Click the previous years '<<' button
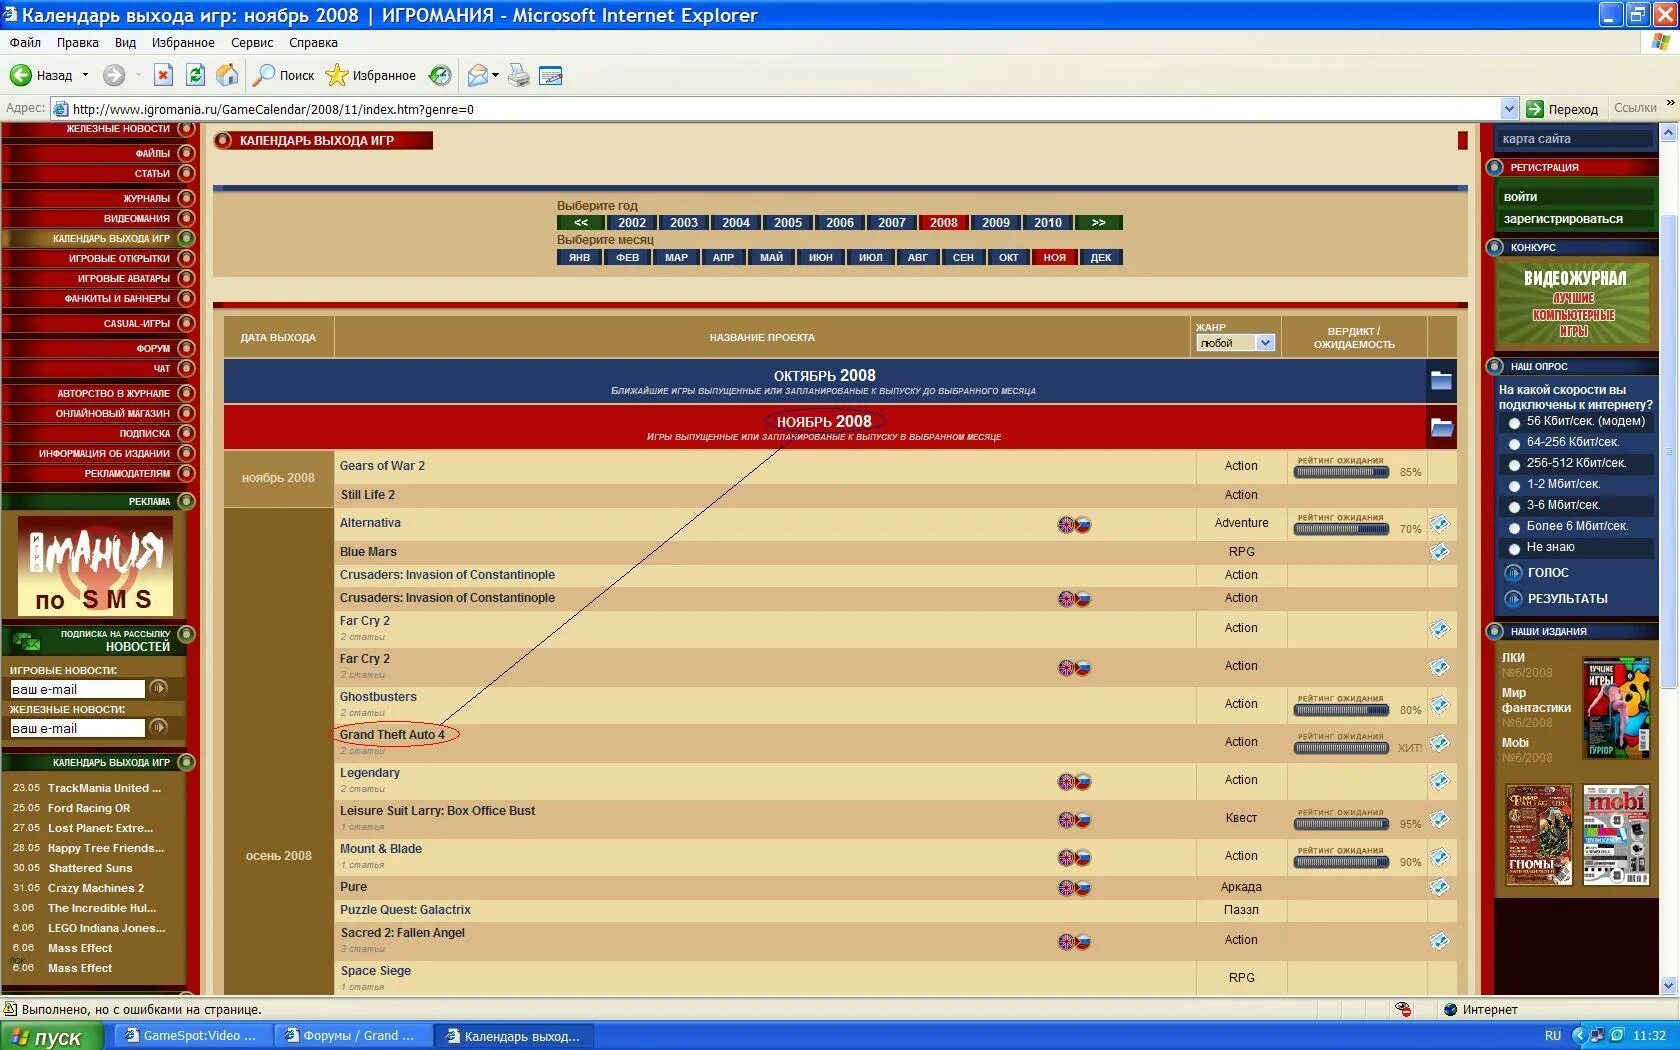This screenshot has height=1050, width=1680. click(581, 223)
